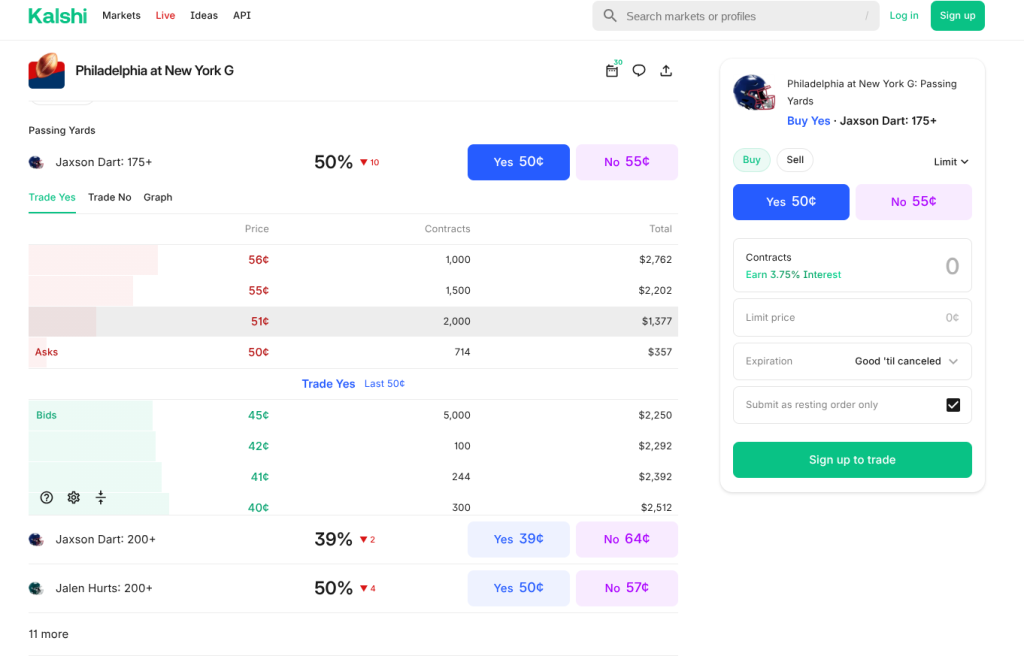Click the Log in link

click(x=903, y=16)
